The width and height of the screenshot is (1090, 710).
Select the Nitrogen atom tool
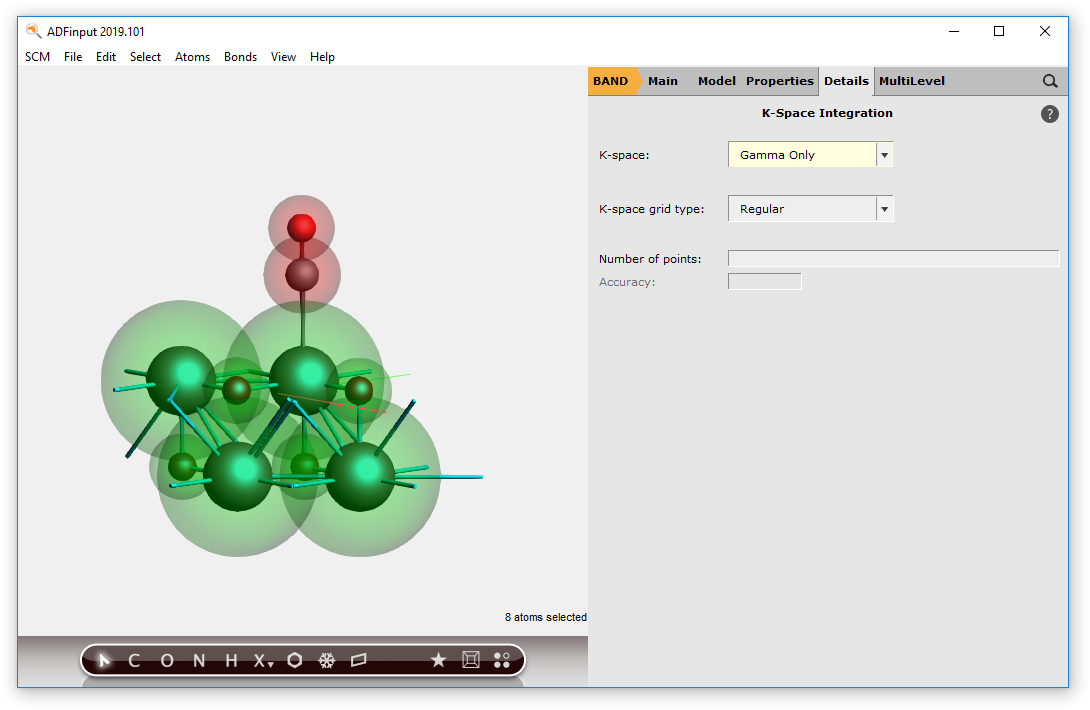(x=198, y=660)
